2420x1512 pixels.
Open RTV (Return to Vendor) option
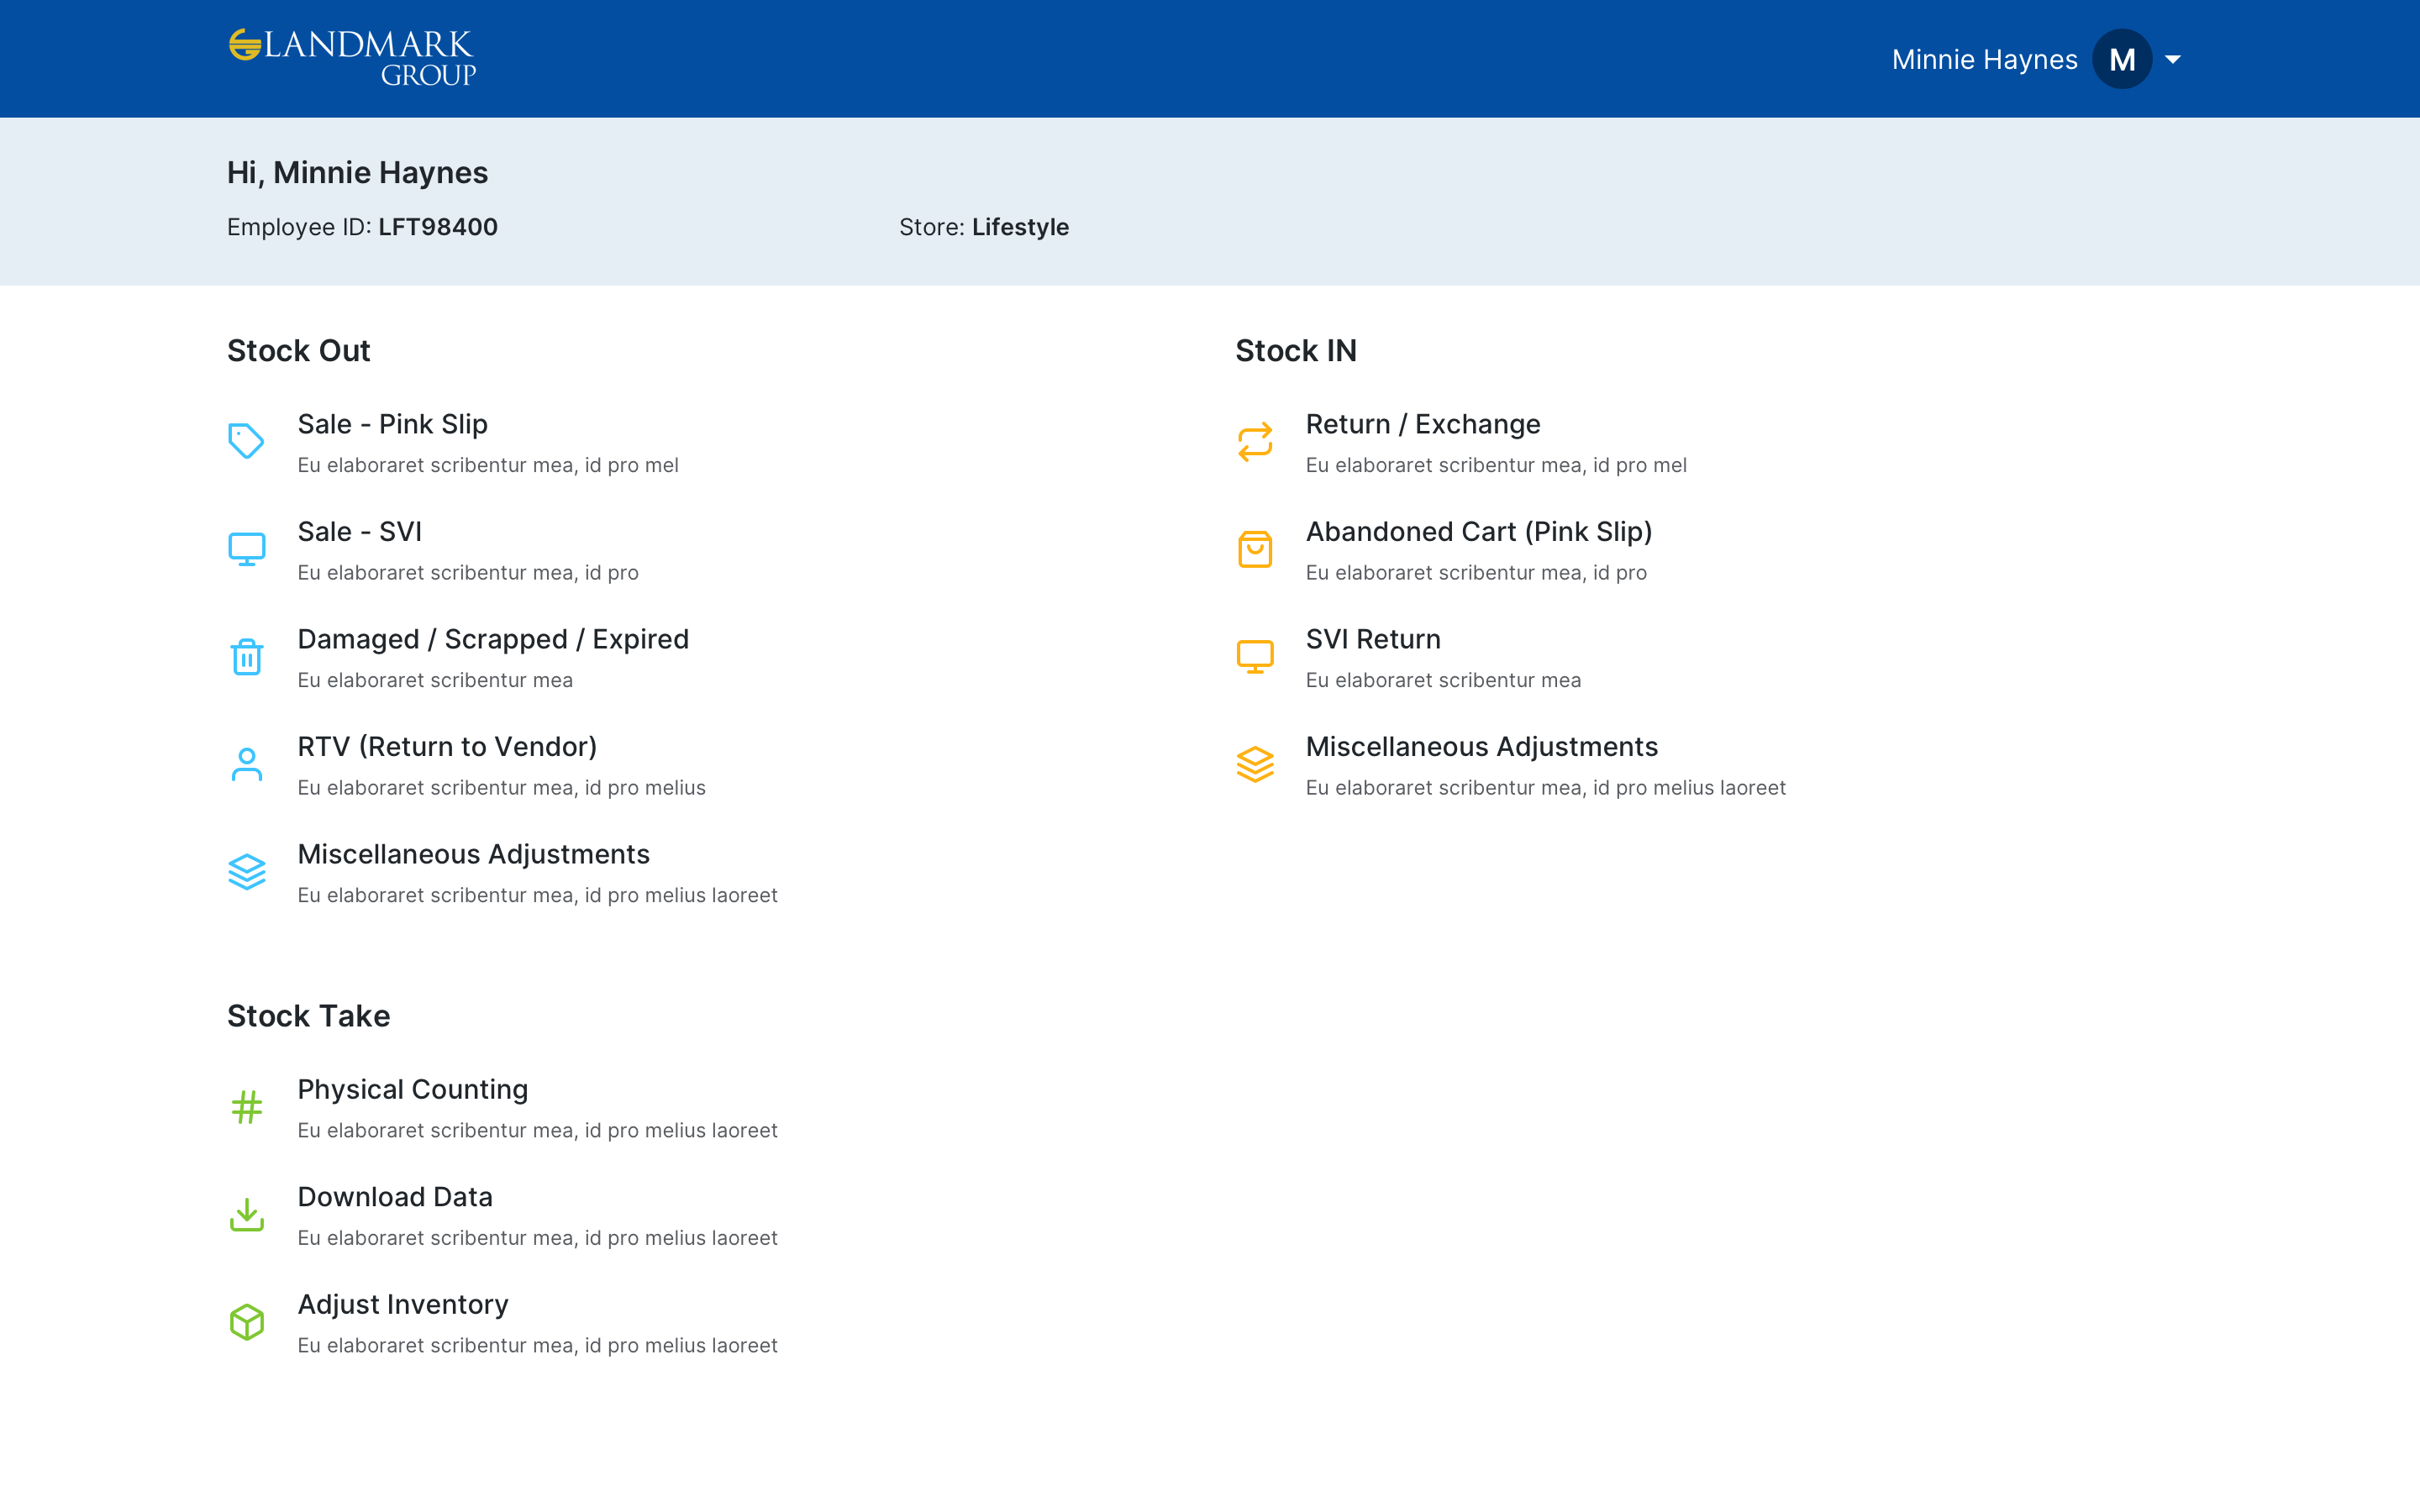pyautogui.click(x=446, y=747)
